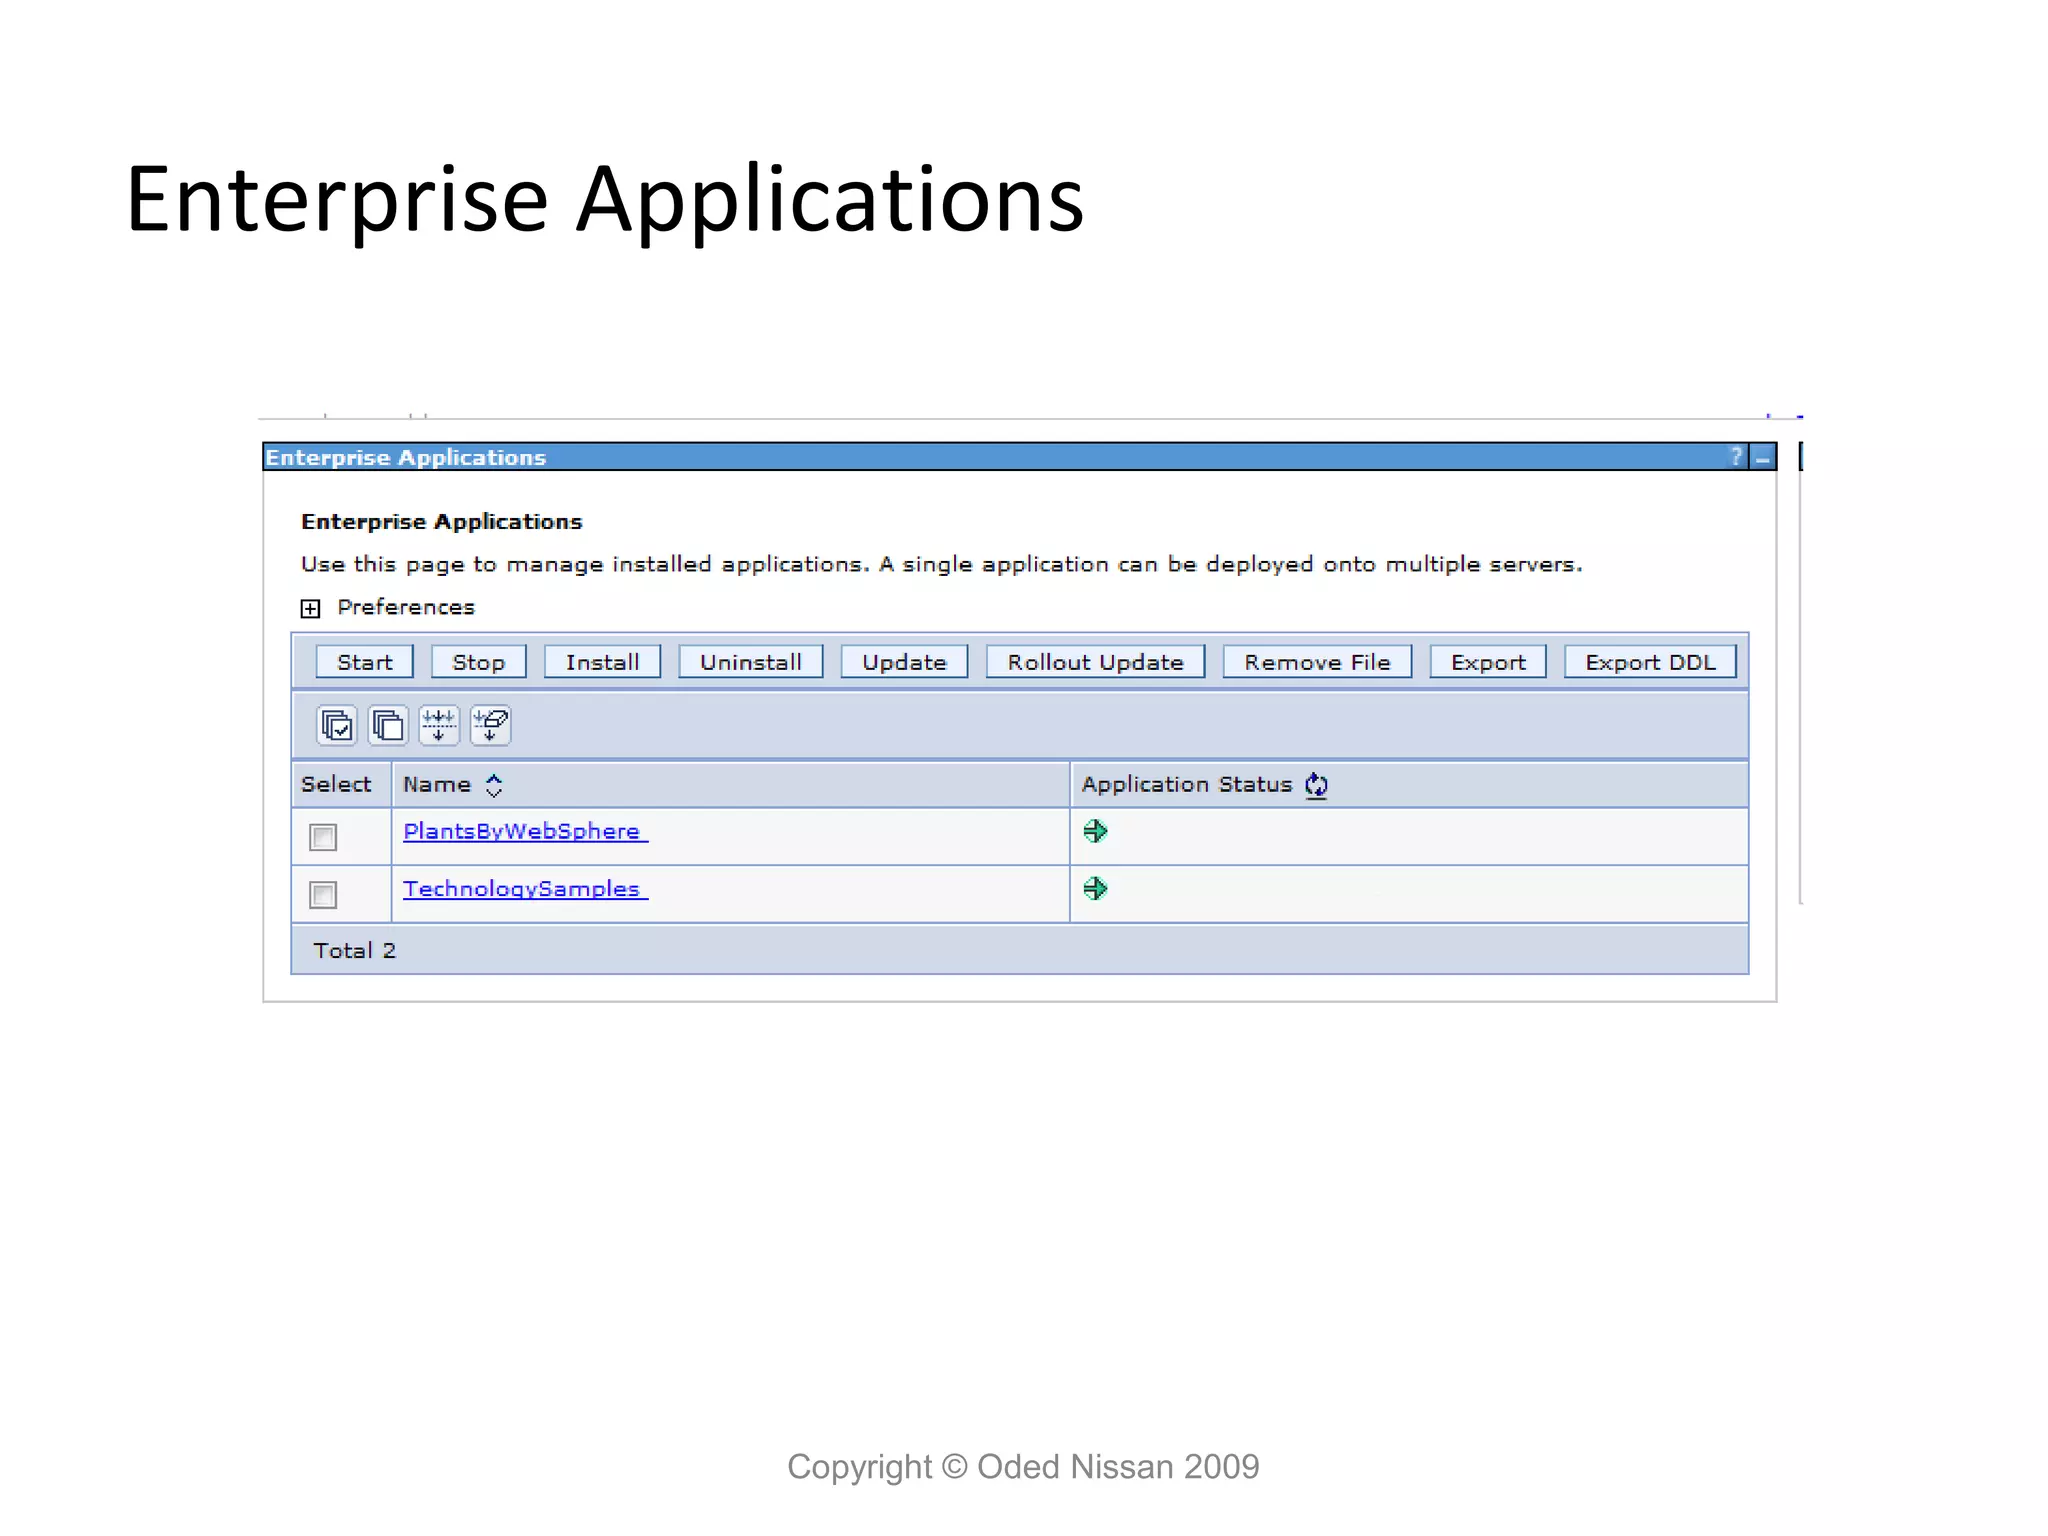Viewport: 2048px width, 1536px height.
Task: Click the Uninstall button
Action: click(750, 662)
